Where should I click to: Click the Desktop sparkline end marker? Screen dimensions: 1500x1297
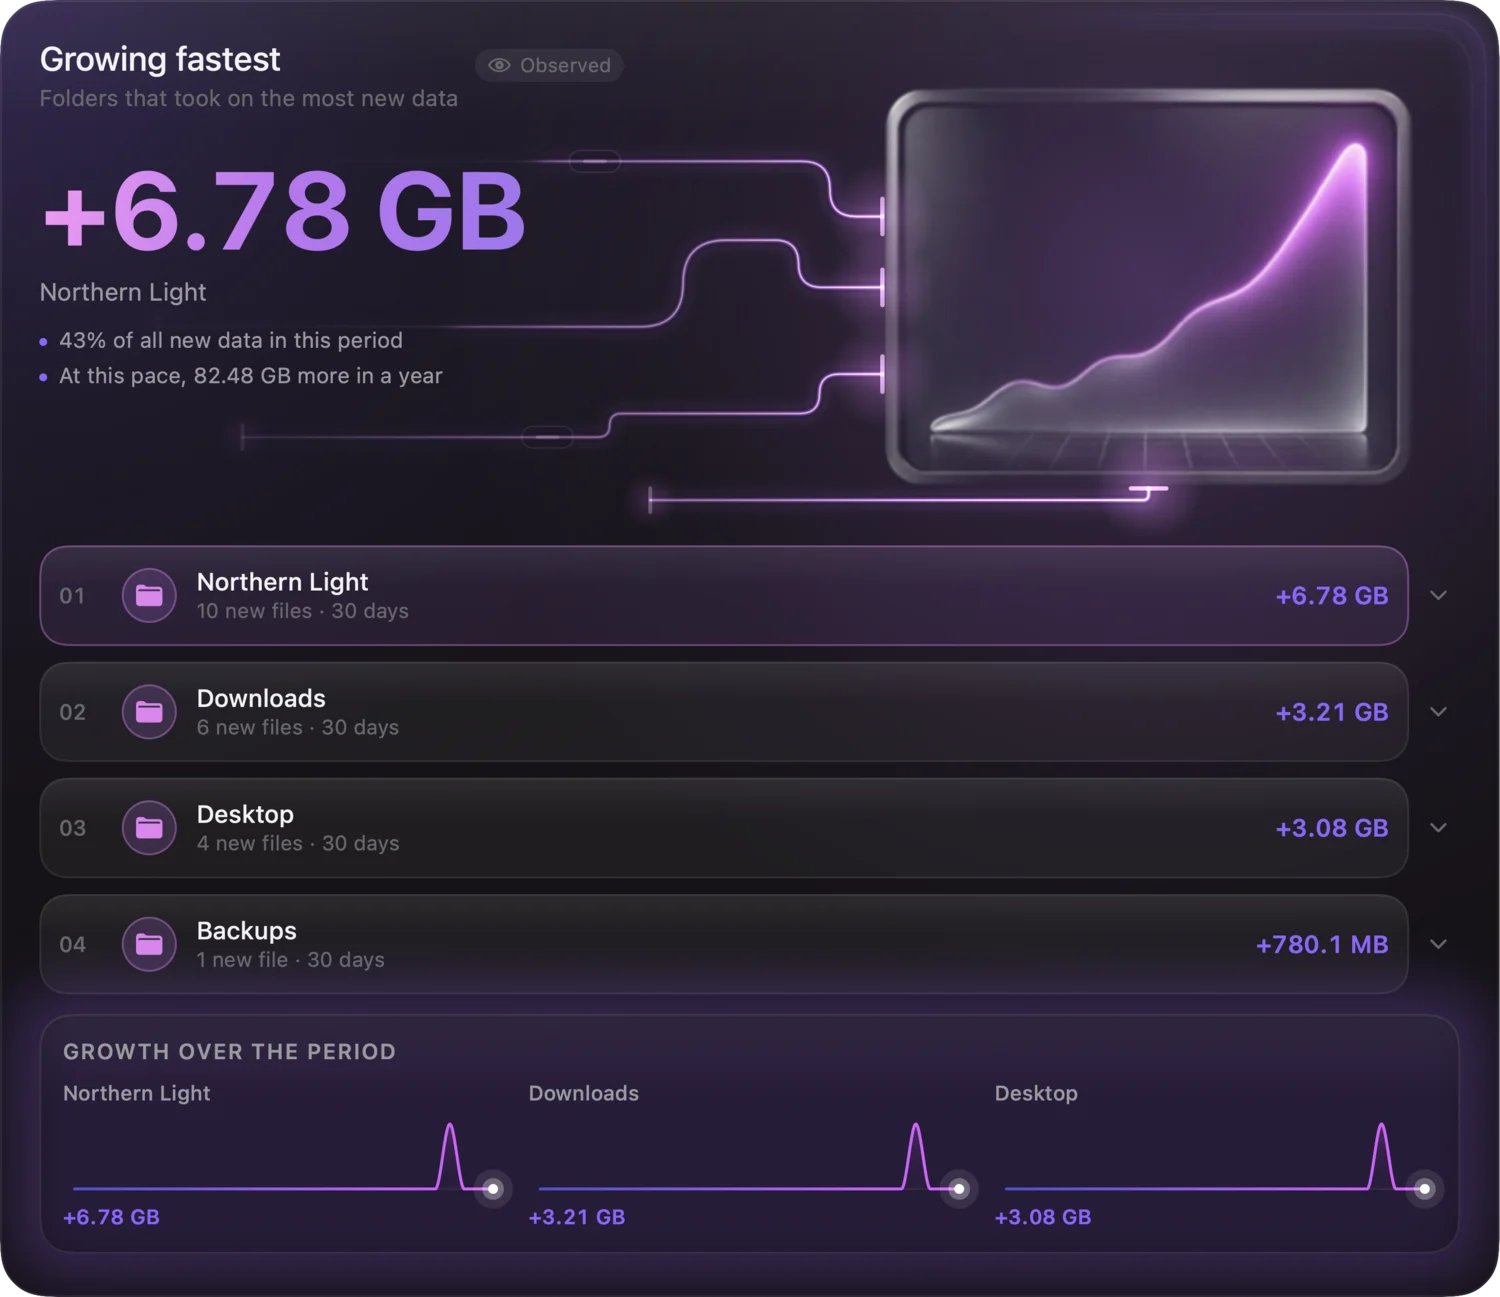[x=1424, y=1189]
